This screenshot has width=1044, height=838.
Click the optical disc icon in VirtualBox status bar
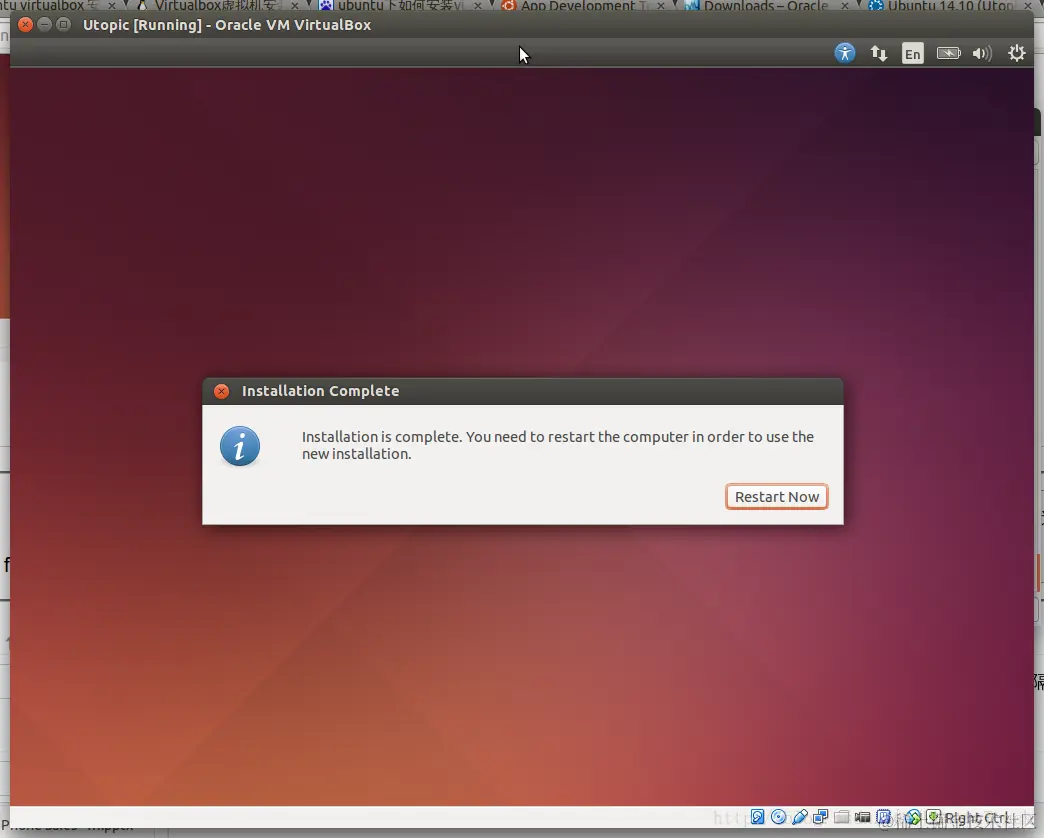point(778,817)
